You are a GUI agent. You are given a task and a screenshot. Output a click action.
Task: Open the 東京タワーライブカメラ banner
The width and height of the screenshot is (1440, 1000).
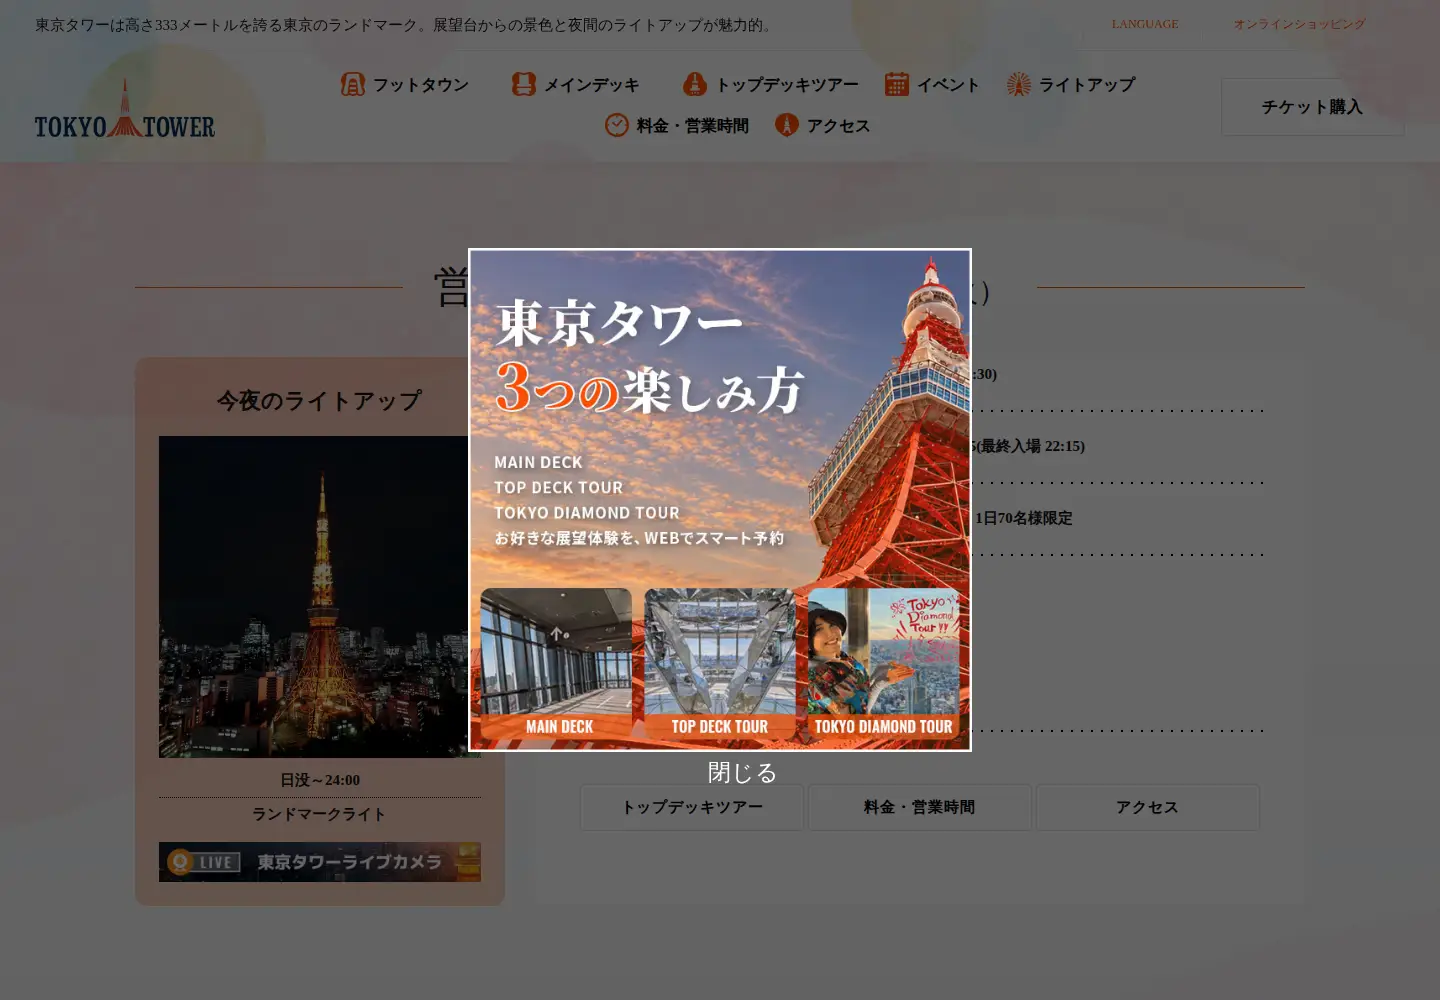[x=320, y=862]
